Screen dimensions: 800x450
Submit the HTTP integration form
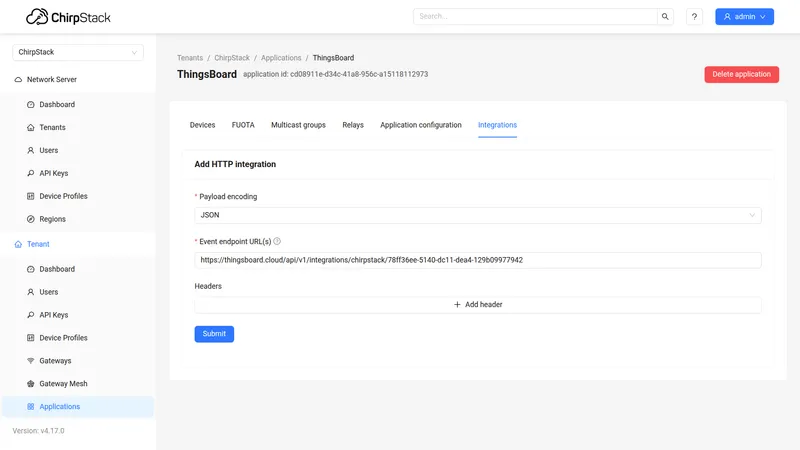(x=214, y=334)
